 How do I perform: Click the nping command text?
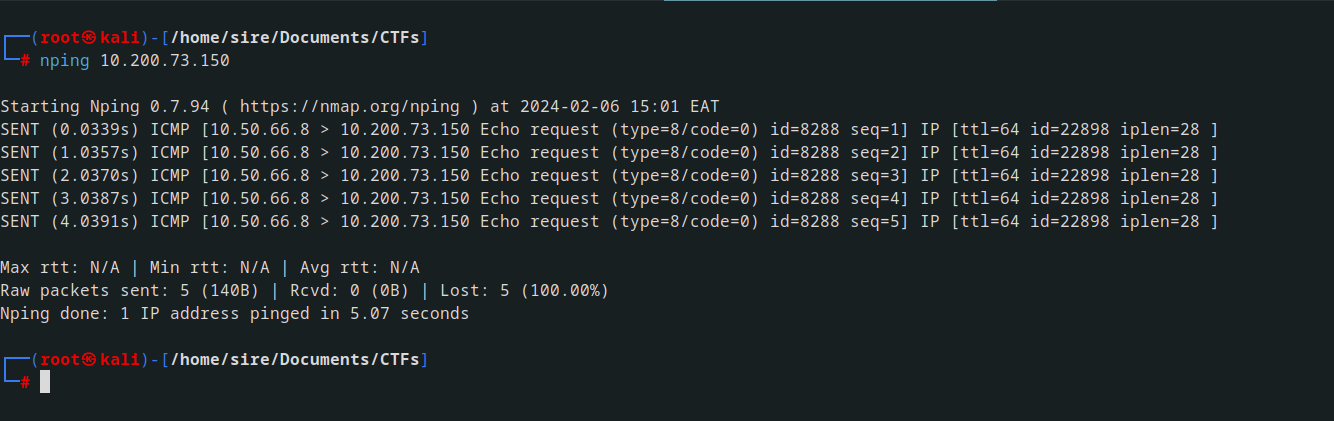65,61
